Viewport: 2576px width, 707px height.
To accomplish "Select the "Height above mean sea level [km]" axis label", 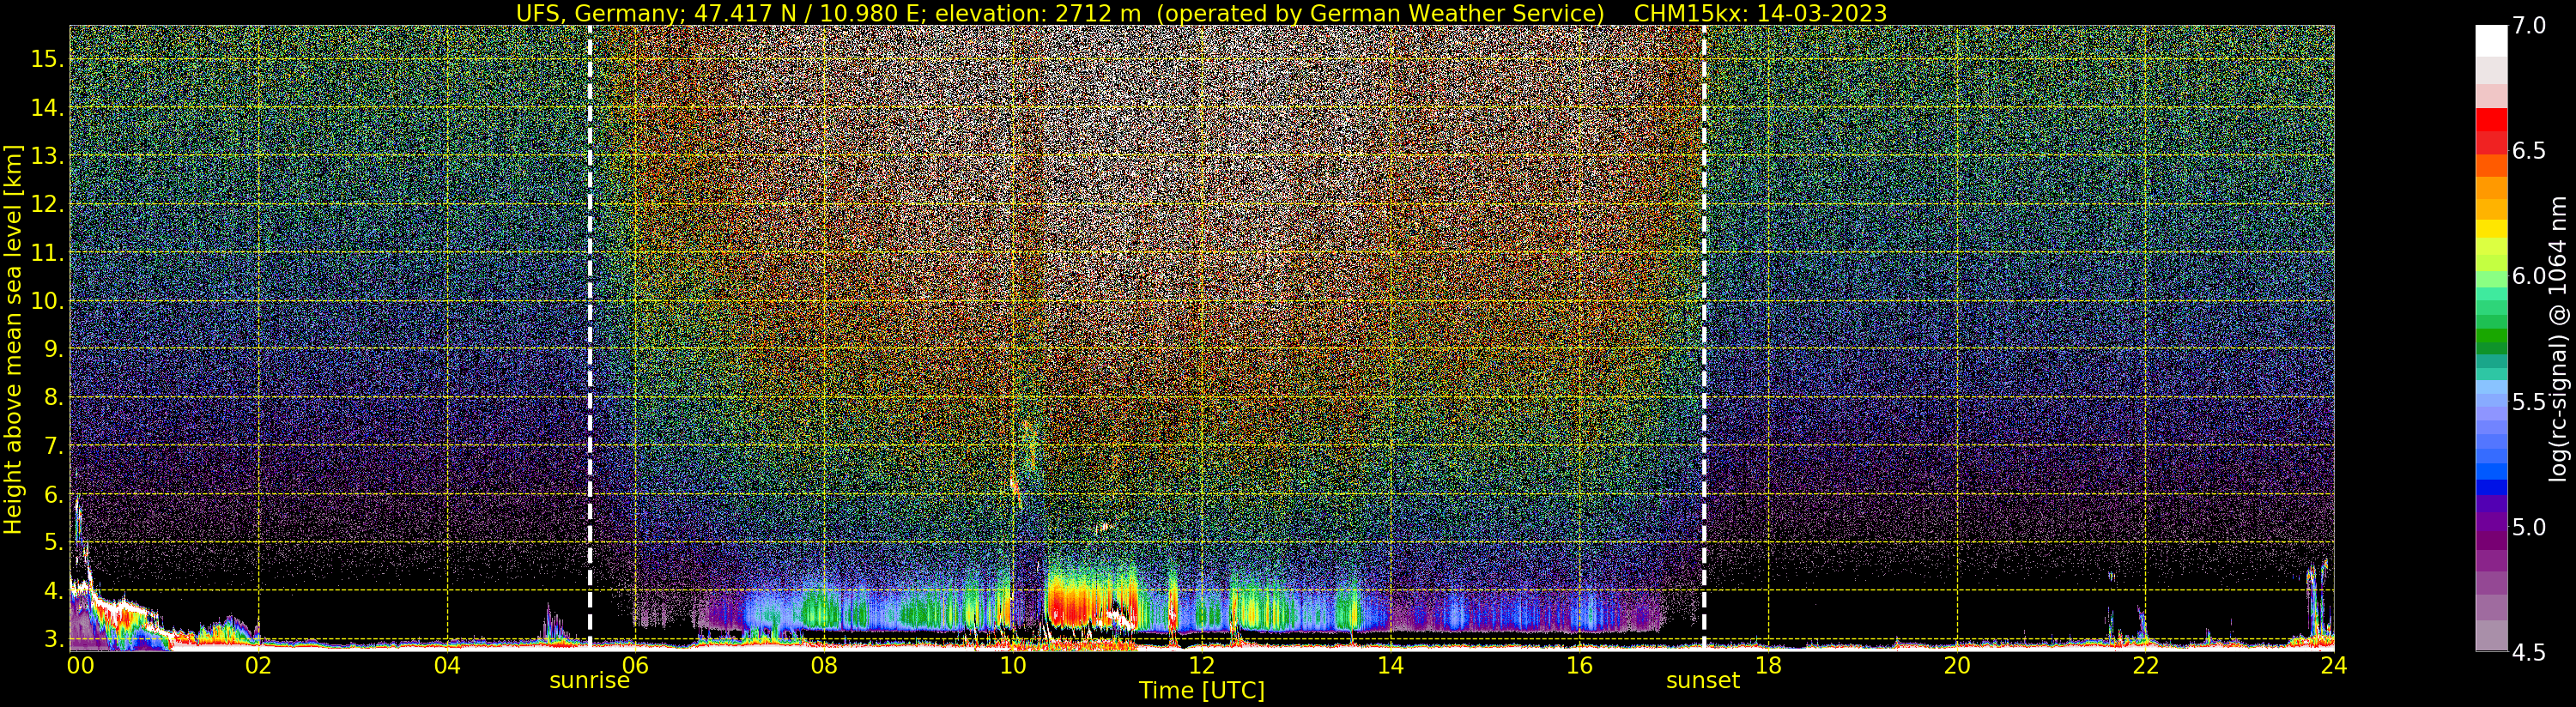I will pyautogui.click(x=13, y=338).
